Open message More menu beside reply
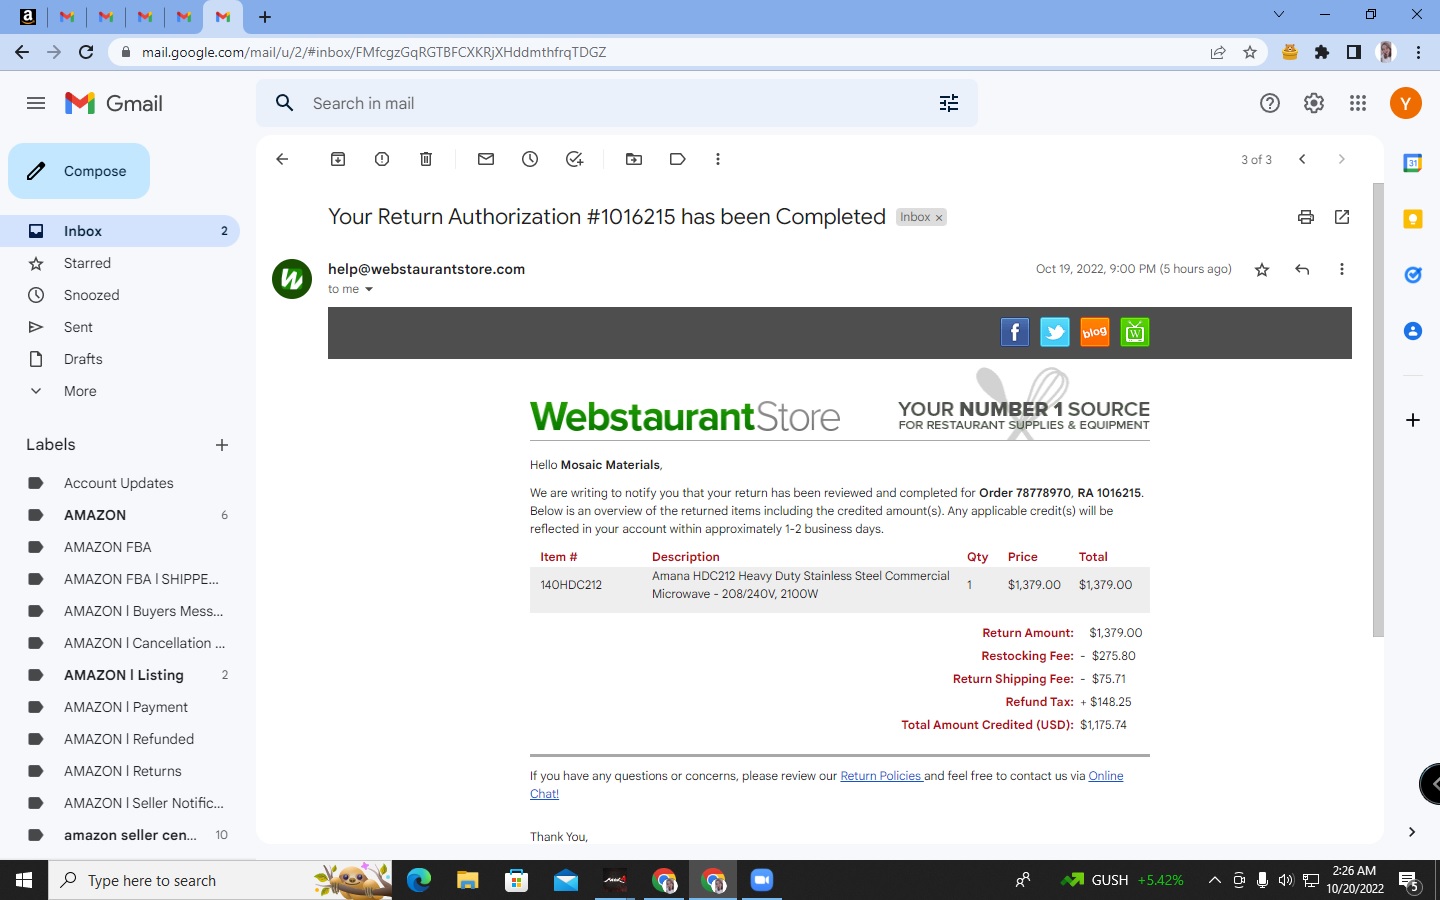Image resolution: width=1440 pixels, height=900 pixels. 1342,269
